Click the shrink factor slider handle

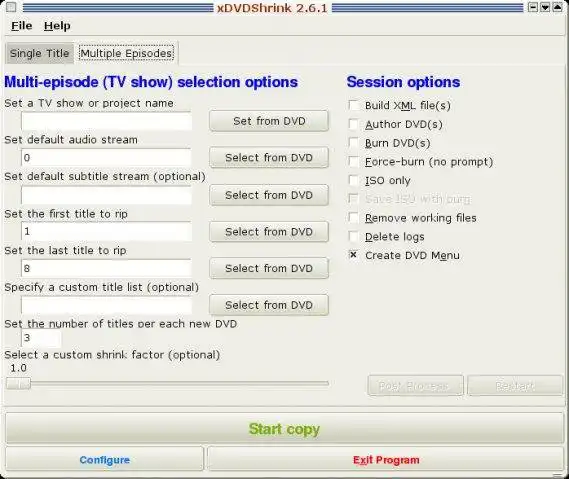[18, 384]
